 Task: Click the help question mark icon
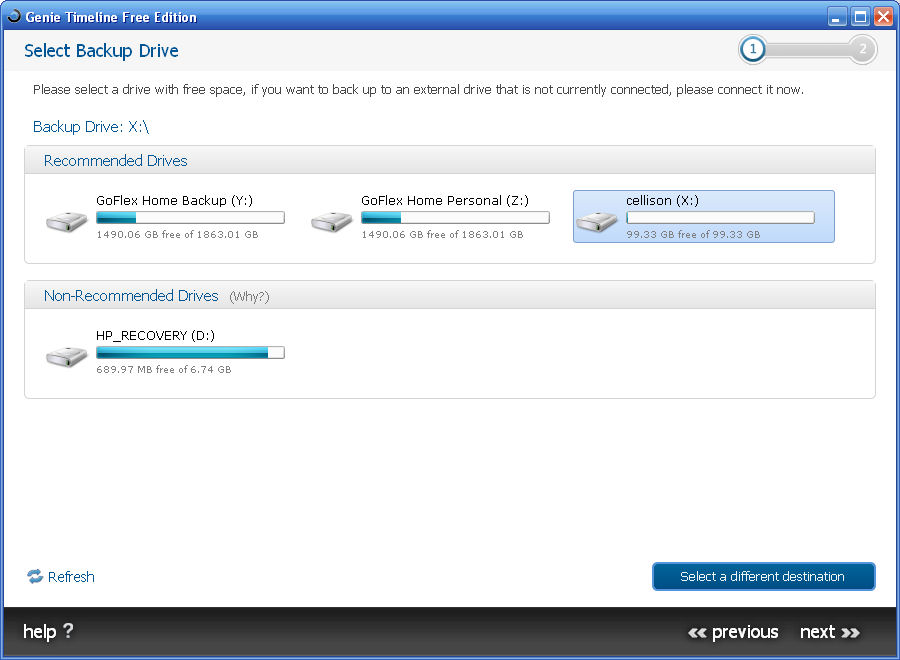click(x=68, y=631)
